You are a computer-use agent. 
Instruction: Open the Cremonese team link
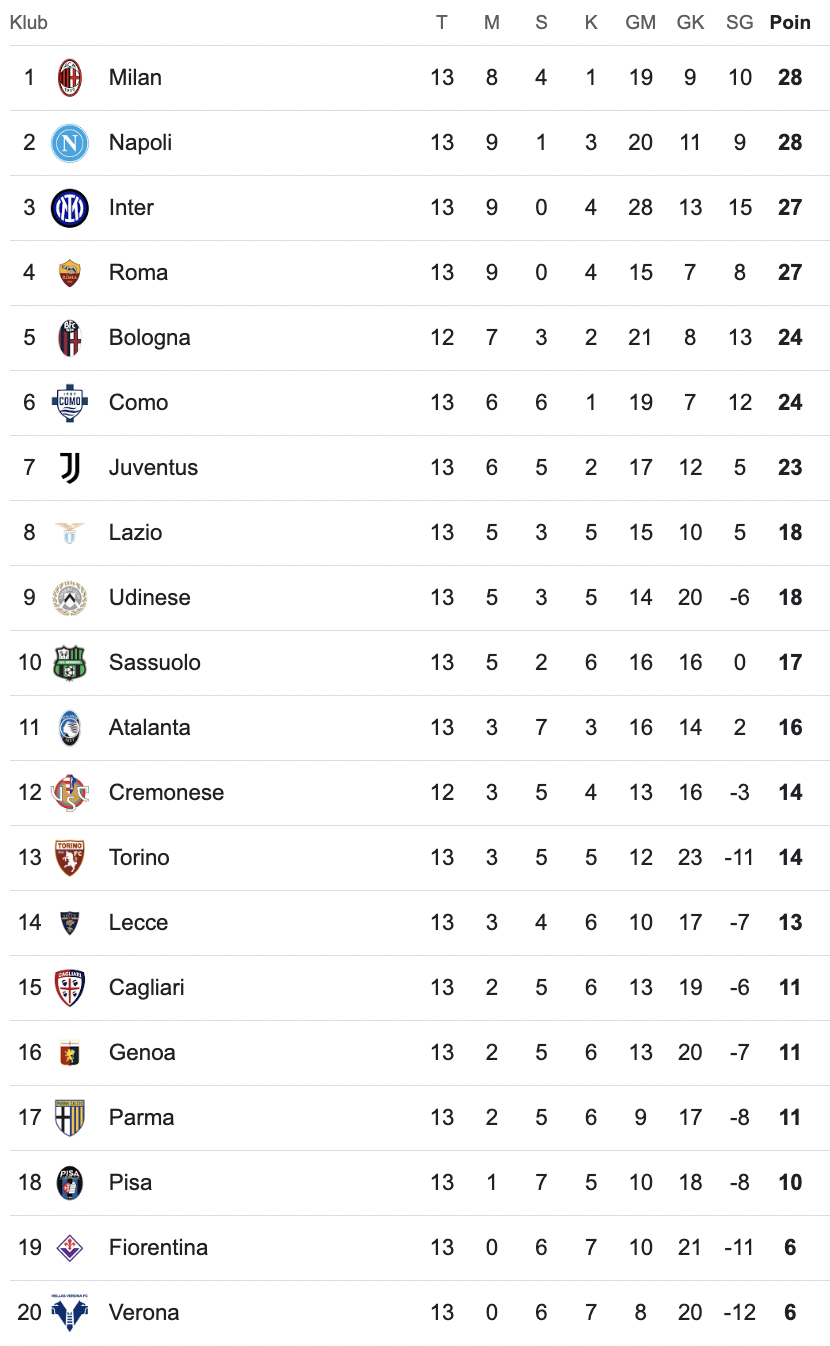click(x=166, y=793)
